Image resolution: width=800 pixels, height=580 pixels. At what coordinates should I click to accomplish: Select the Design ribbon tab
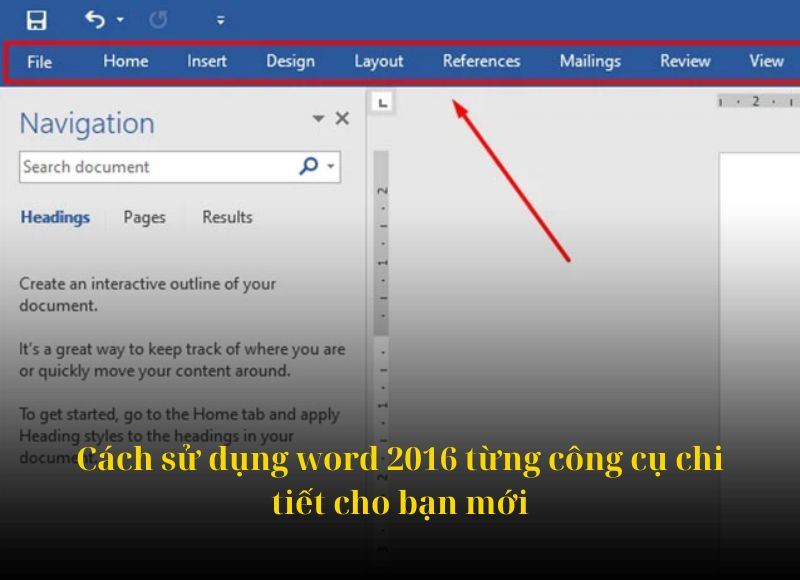290,61
